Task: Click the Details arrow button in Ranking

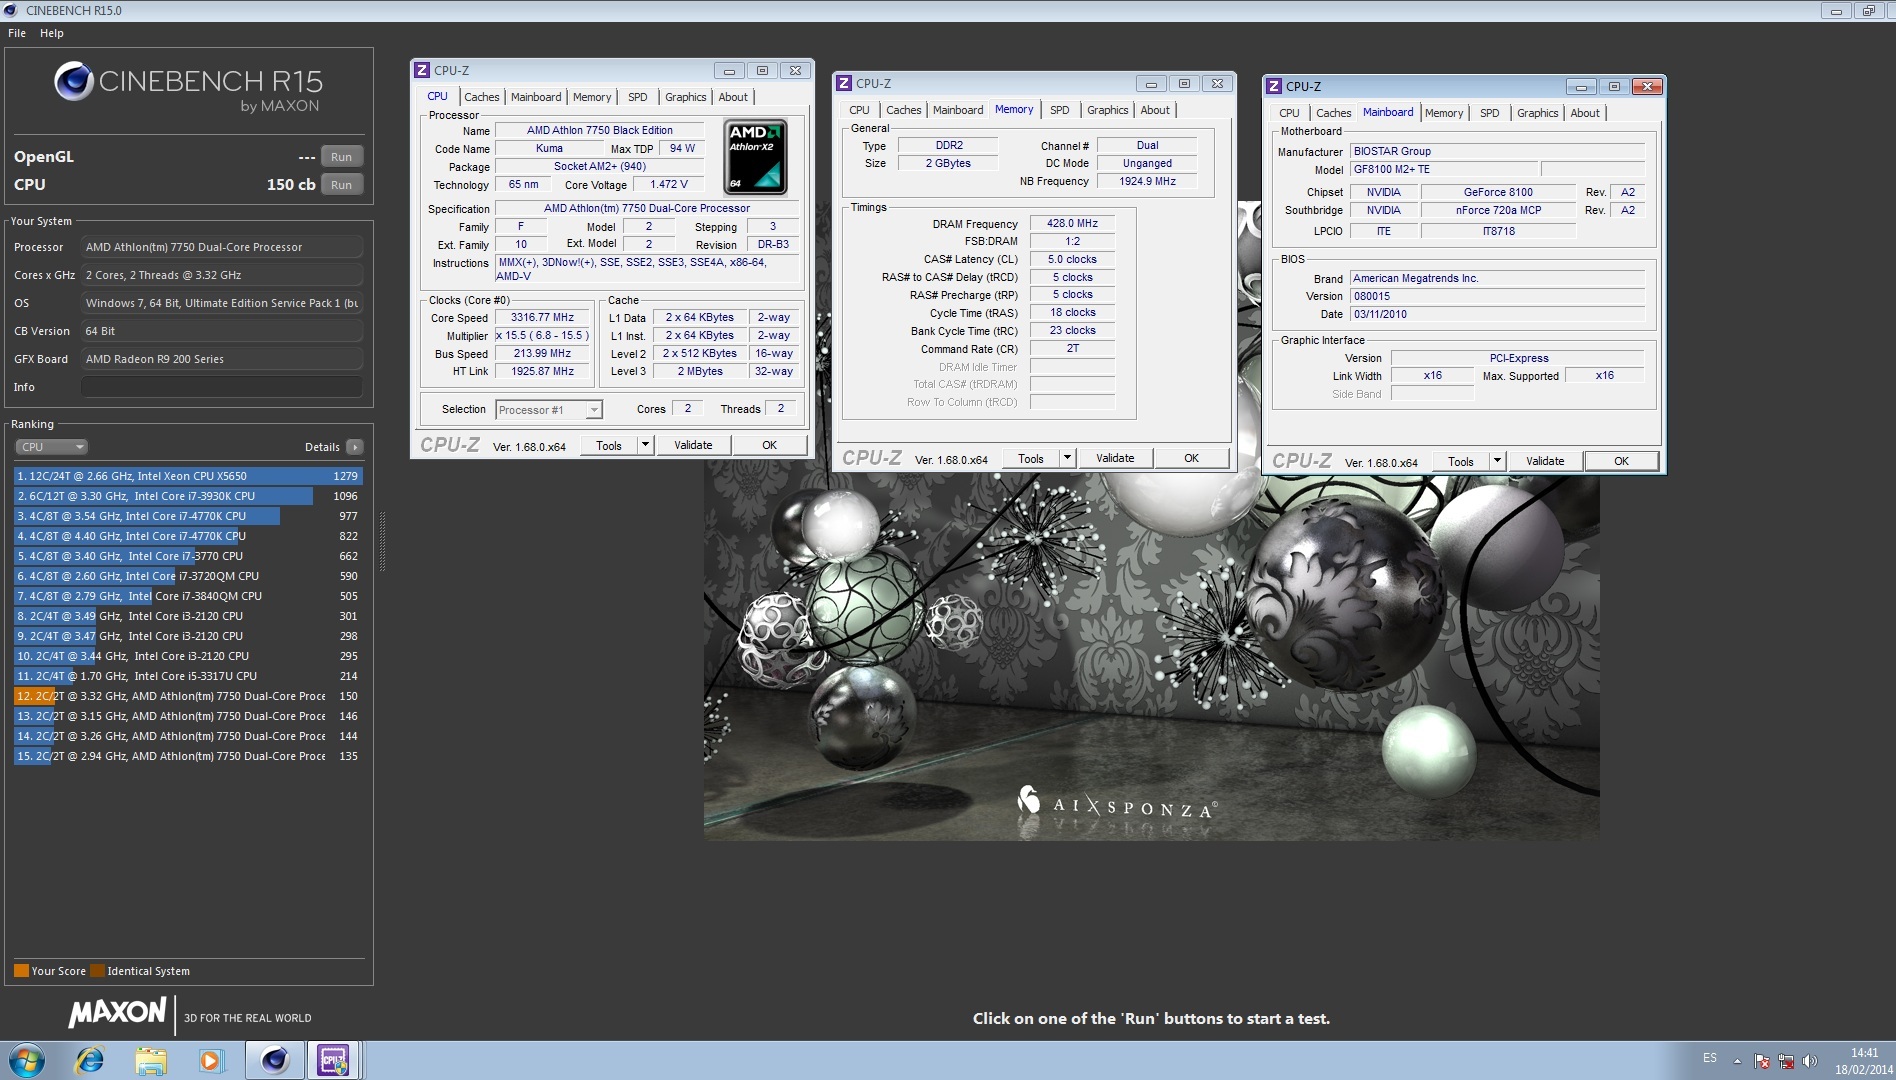Action: coord(355,447)
